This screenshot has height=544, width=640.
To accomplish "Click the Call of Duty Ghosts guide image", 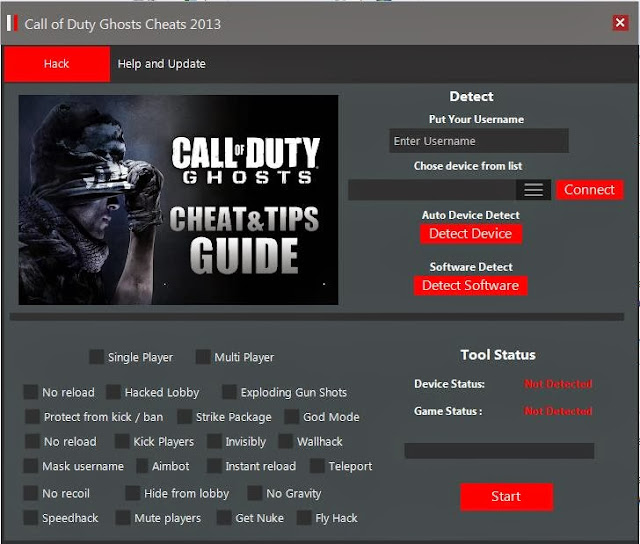I will [178, 200].
